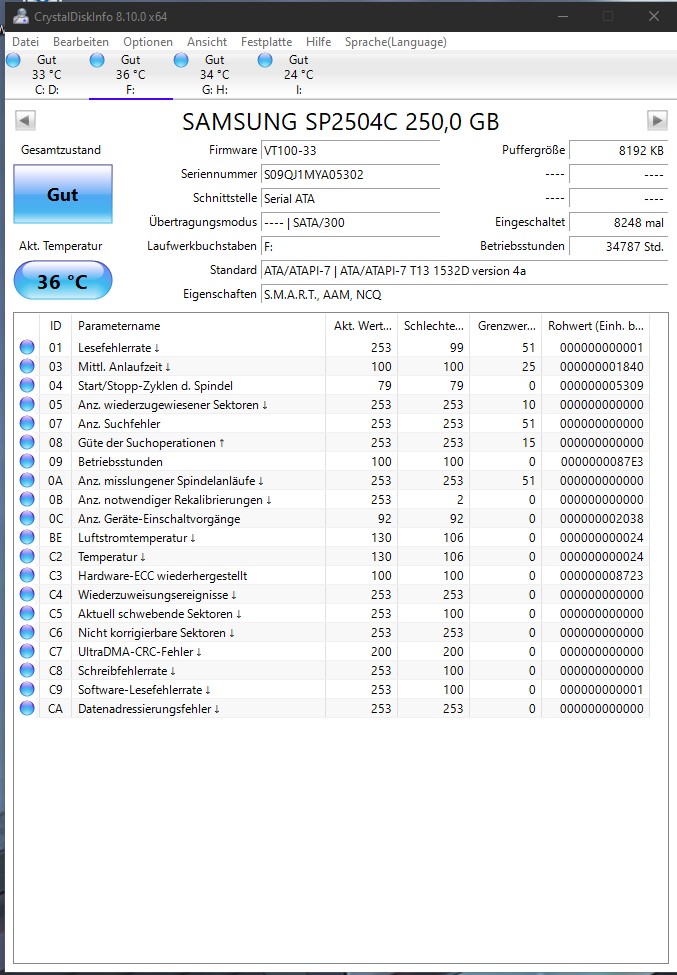Click status orb for Temperatur row C2
The image size is (677, 975).
(x=27, y=556)
